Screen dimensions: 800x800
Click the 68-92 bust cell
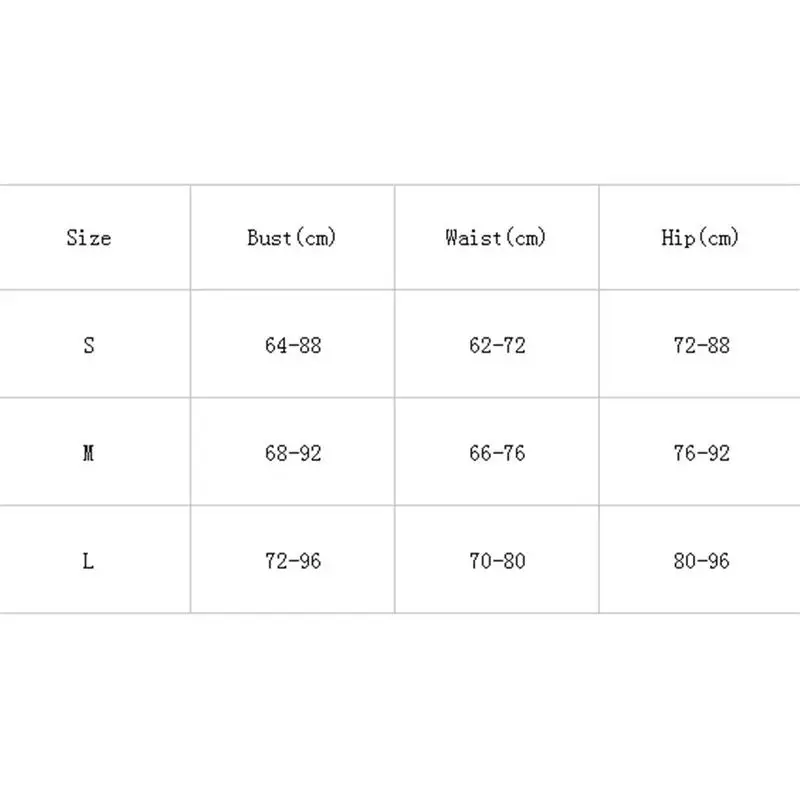pyautogui.click(x=293, y=453)
